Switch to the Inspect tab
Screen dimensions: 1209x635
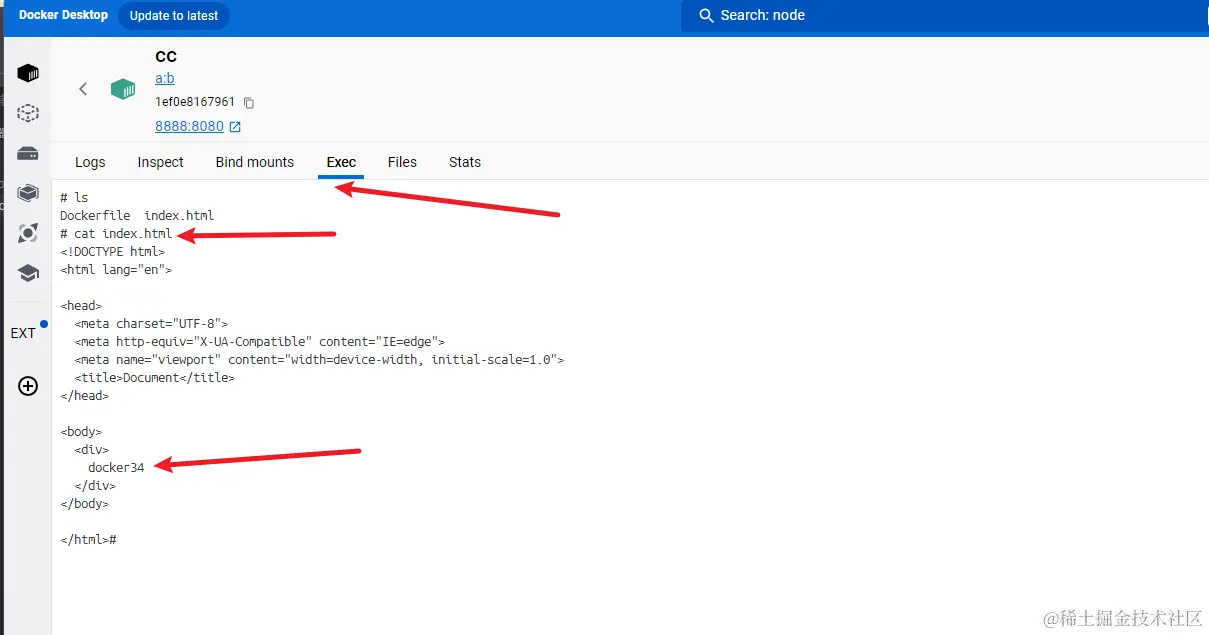coord(161,162)
